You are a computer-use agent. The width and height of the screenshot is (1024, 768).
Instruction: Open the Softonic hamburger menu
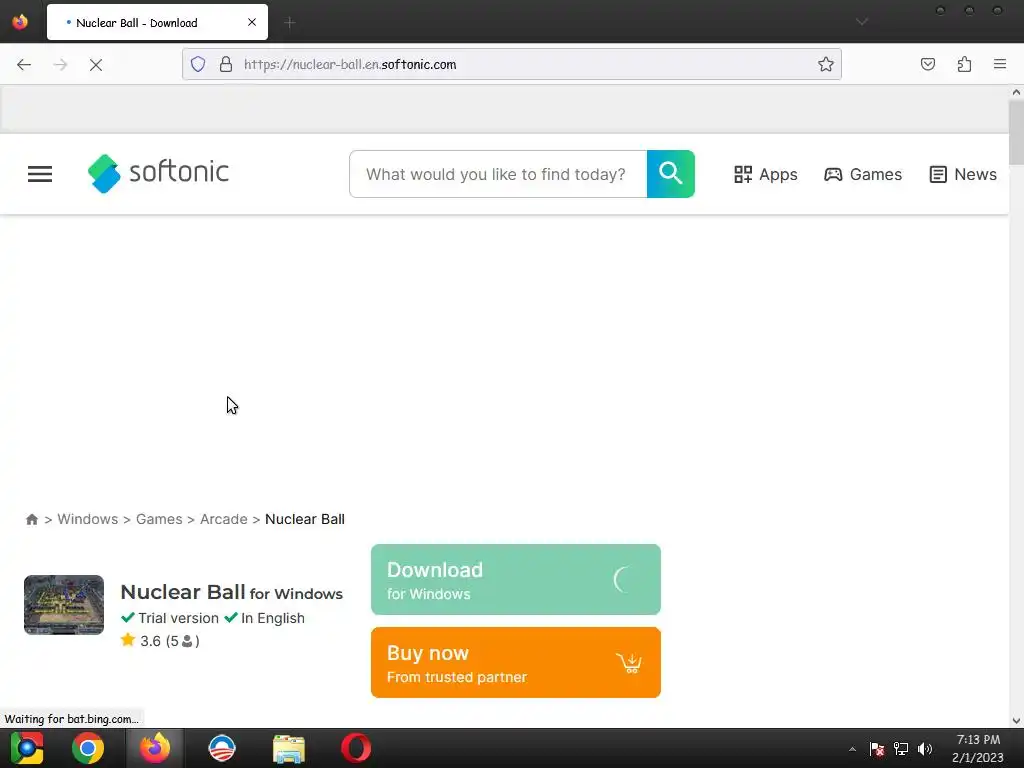[x=40, y=174]
